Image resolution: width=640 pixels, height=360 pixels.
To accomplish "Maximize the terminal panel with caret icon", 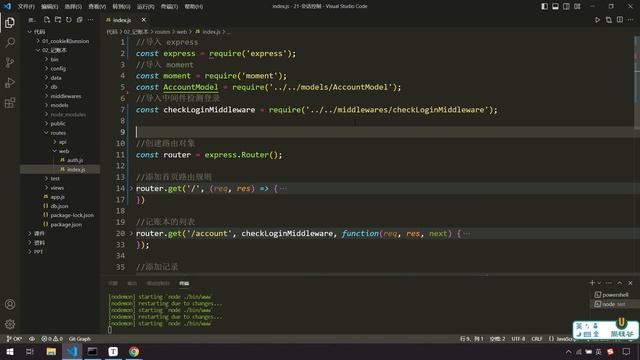I will coord(620,283).
